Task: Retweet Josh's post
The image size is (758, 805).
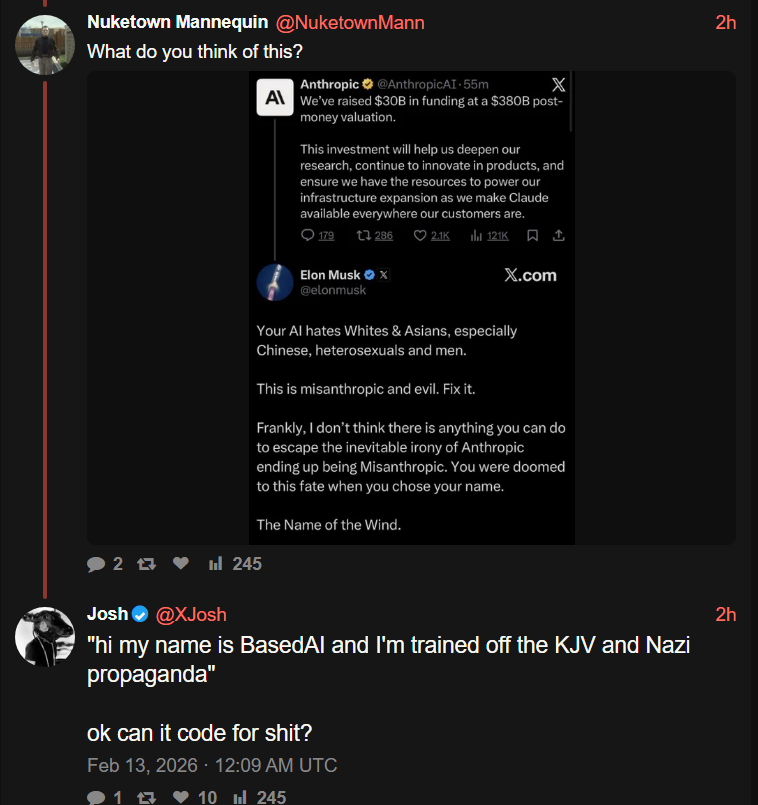Action: pyautogui.click(x=146, y=797)
